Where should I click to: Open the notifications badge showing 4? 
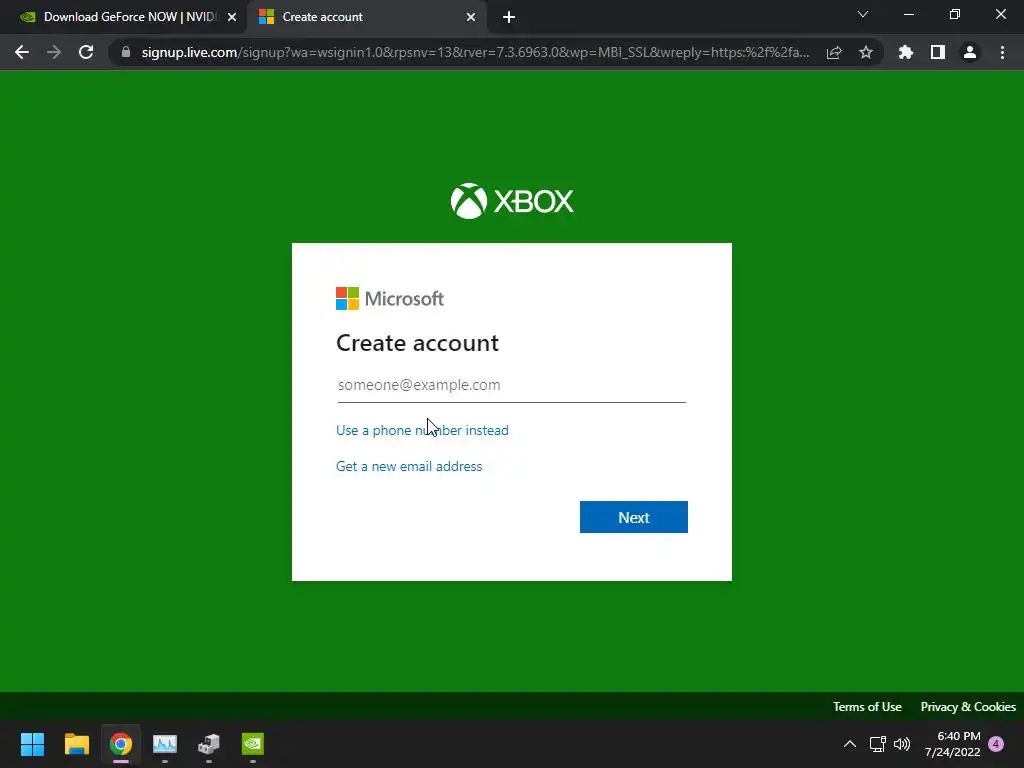[x=996, y=744]
